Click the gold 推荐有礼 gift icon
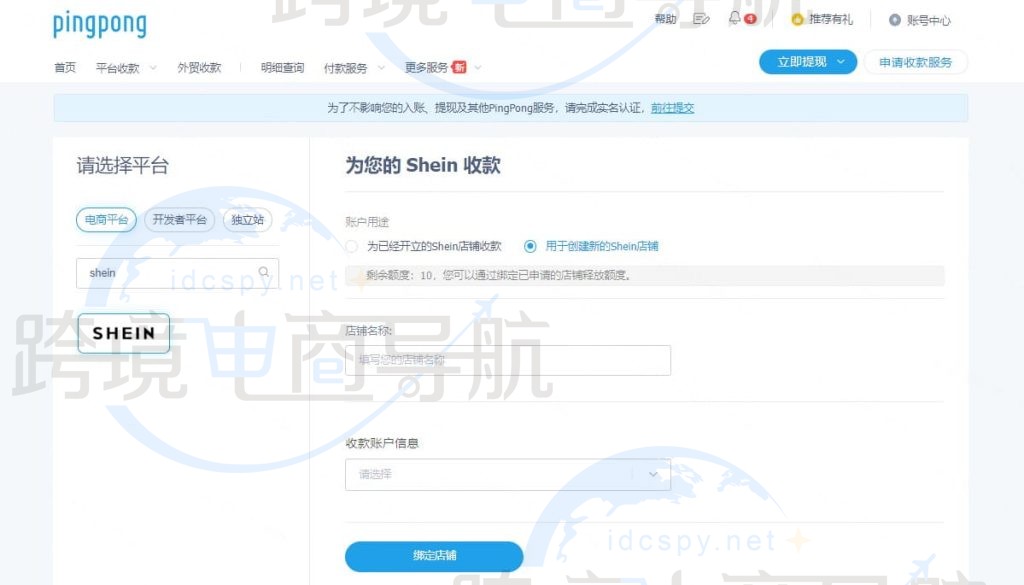Viewport: 1024px width, 585px height. tap(797, 17)
